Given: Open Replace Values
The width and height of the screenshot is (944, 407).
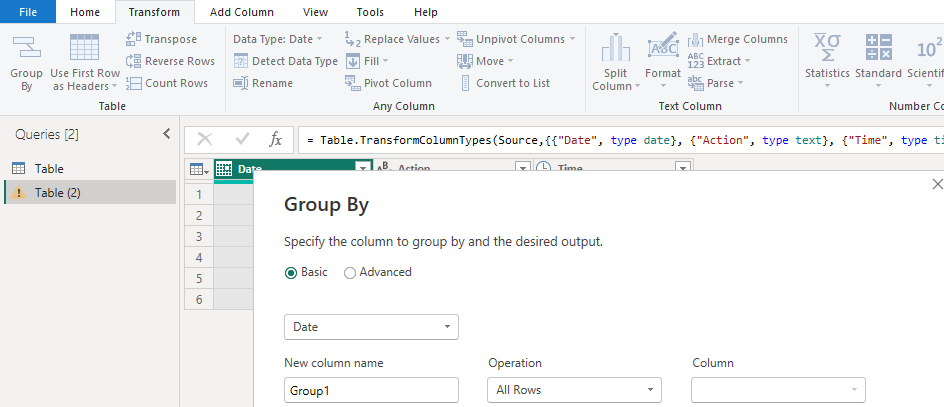Looking at the screenshot, I should point(397,39).
